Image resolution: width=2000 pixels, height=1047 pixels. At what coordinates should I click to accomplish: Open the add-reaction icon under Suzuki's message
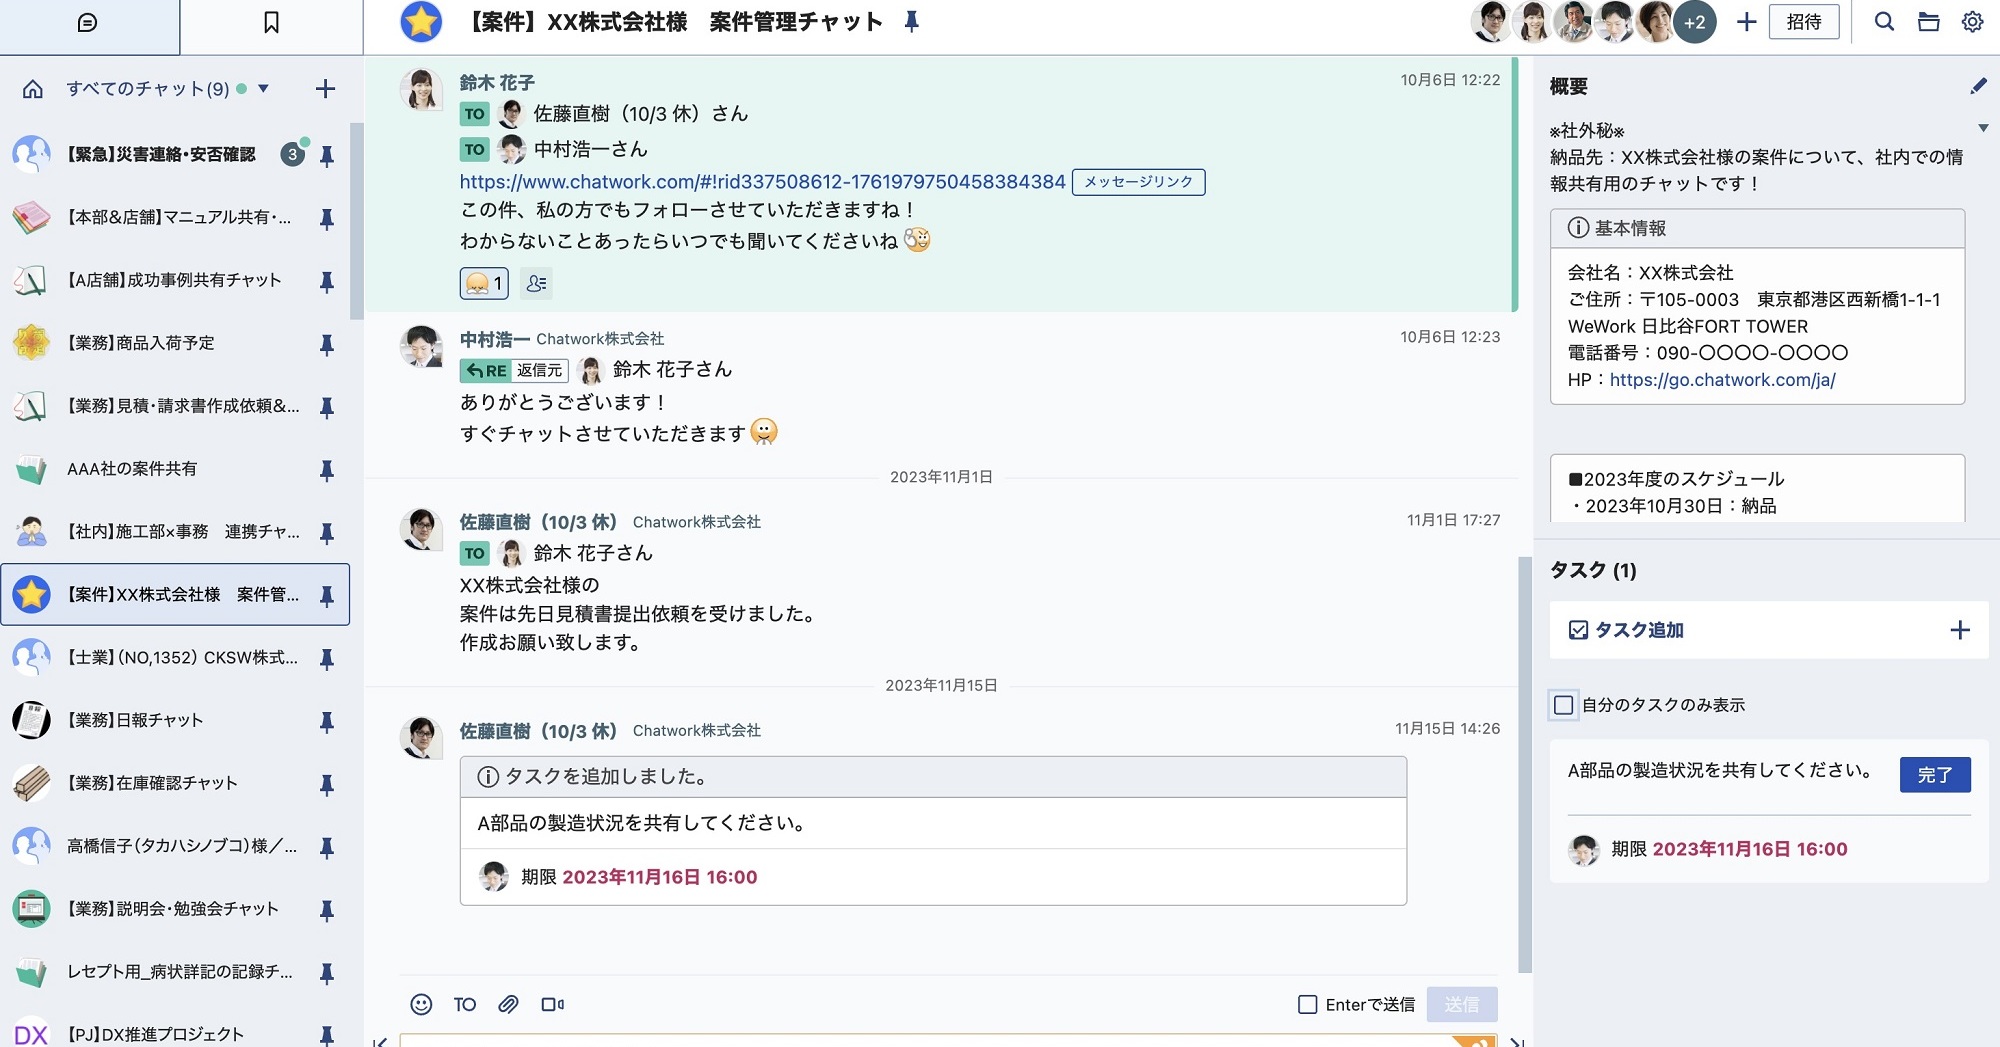click(x=537, y=284)
